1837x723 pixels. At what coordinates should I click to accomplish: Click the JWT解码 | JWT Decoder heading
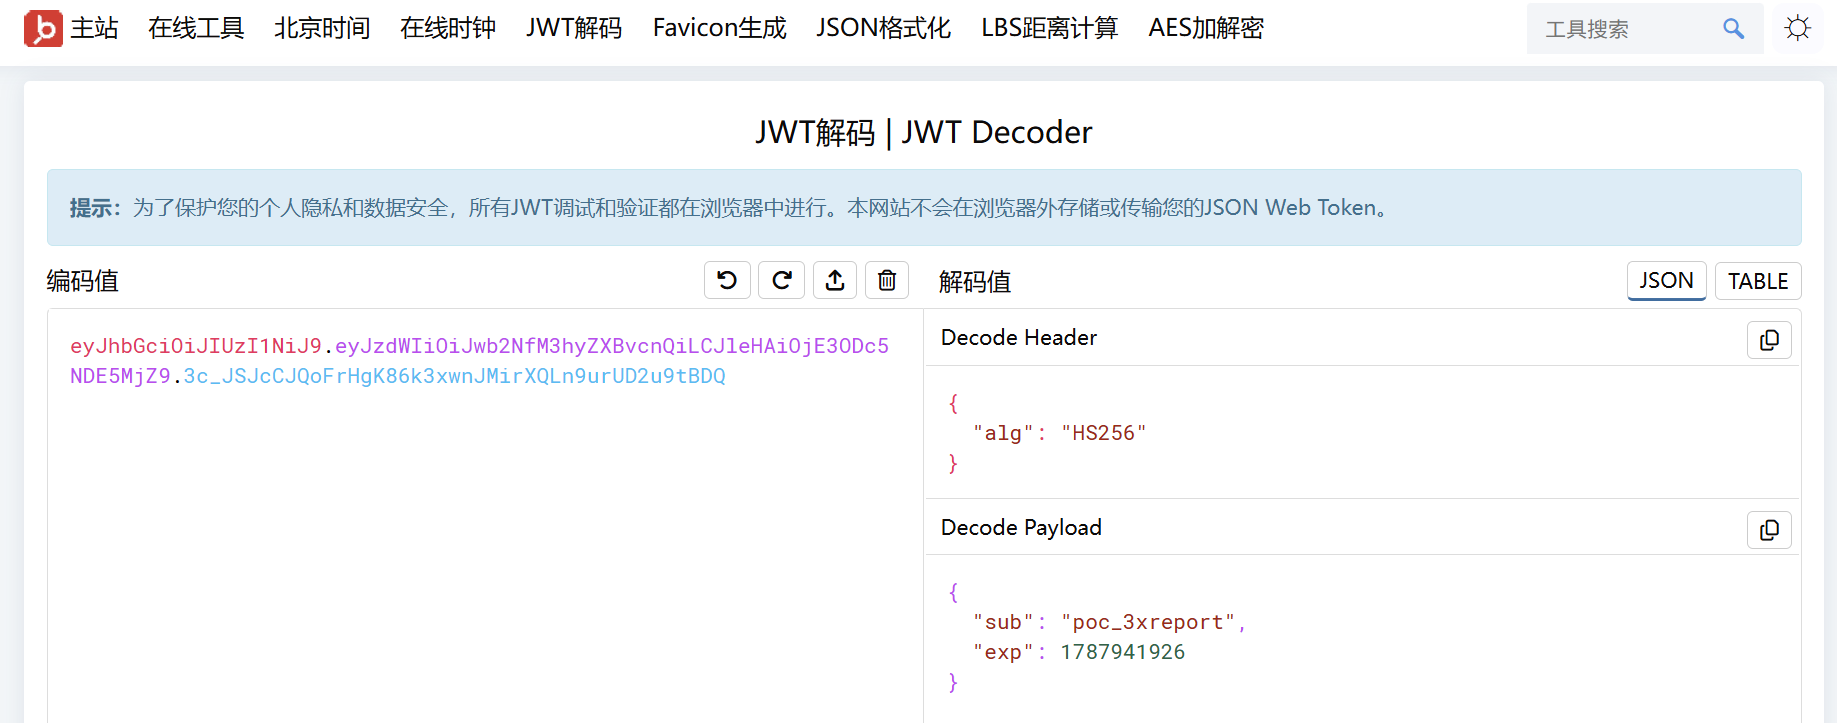point(924,132)
